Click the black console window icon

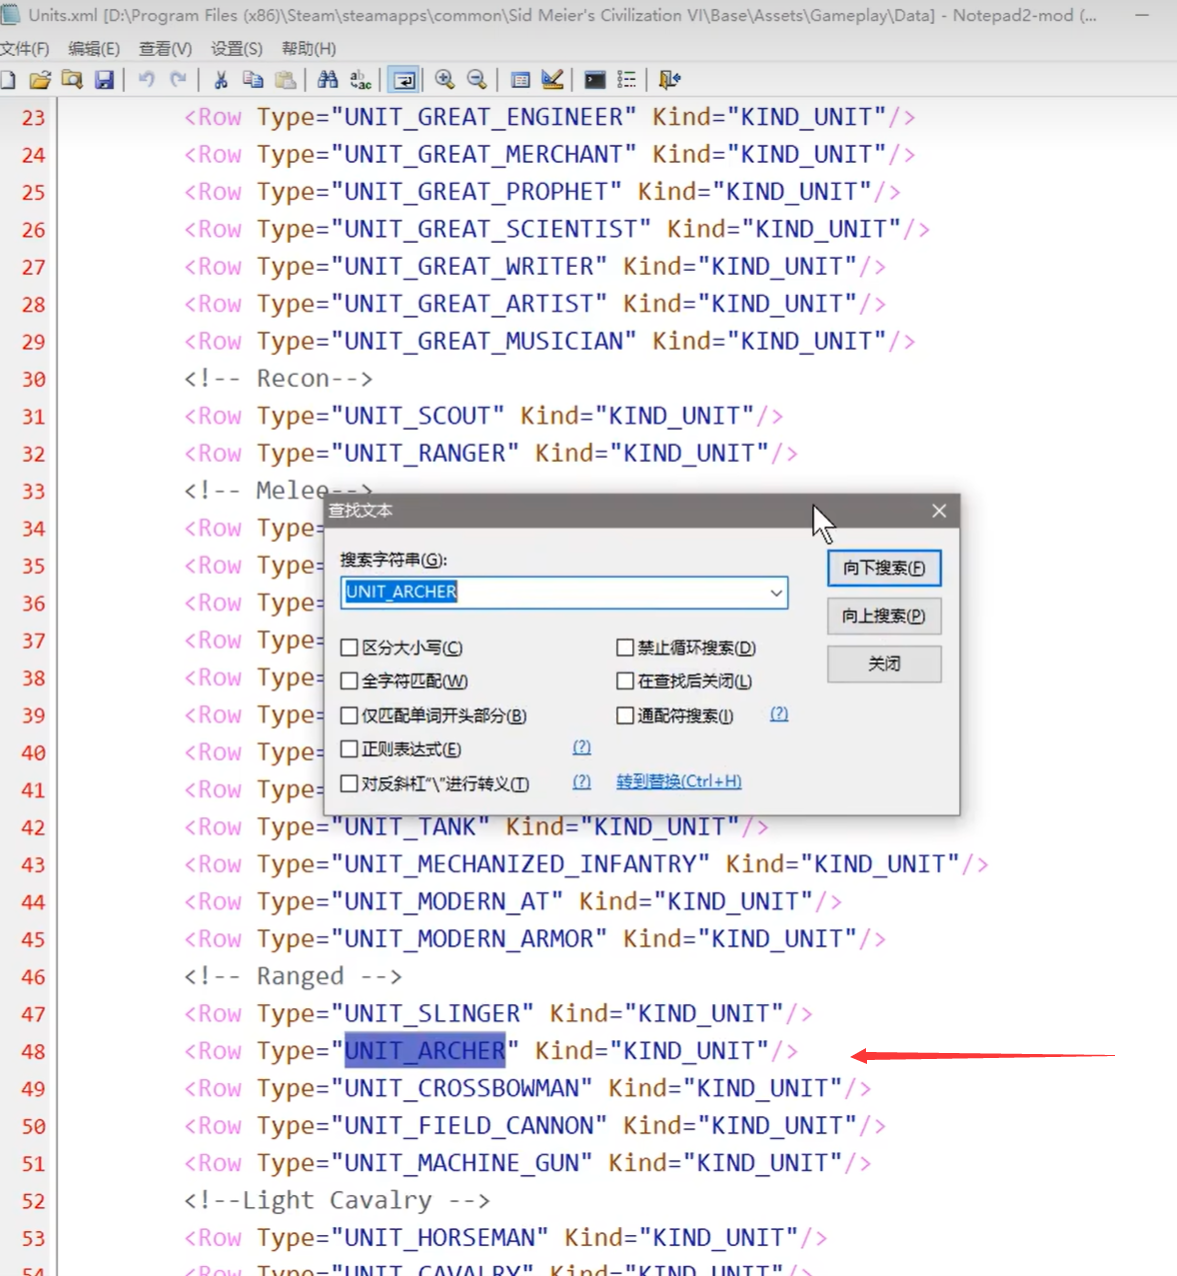click(x=595, y=80)
